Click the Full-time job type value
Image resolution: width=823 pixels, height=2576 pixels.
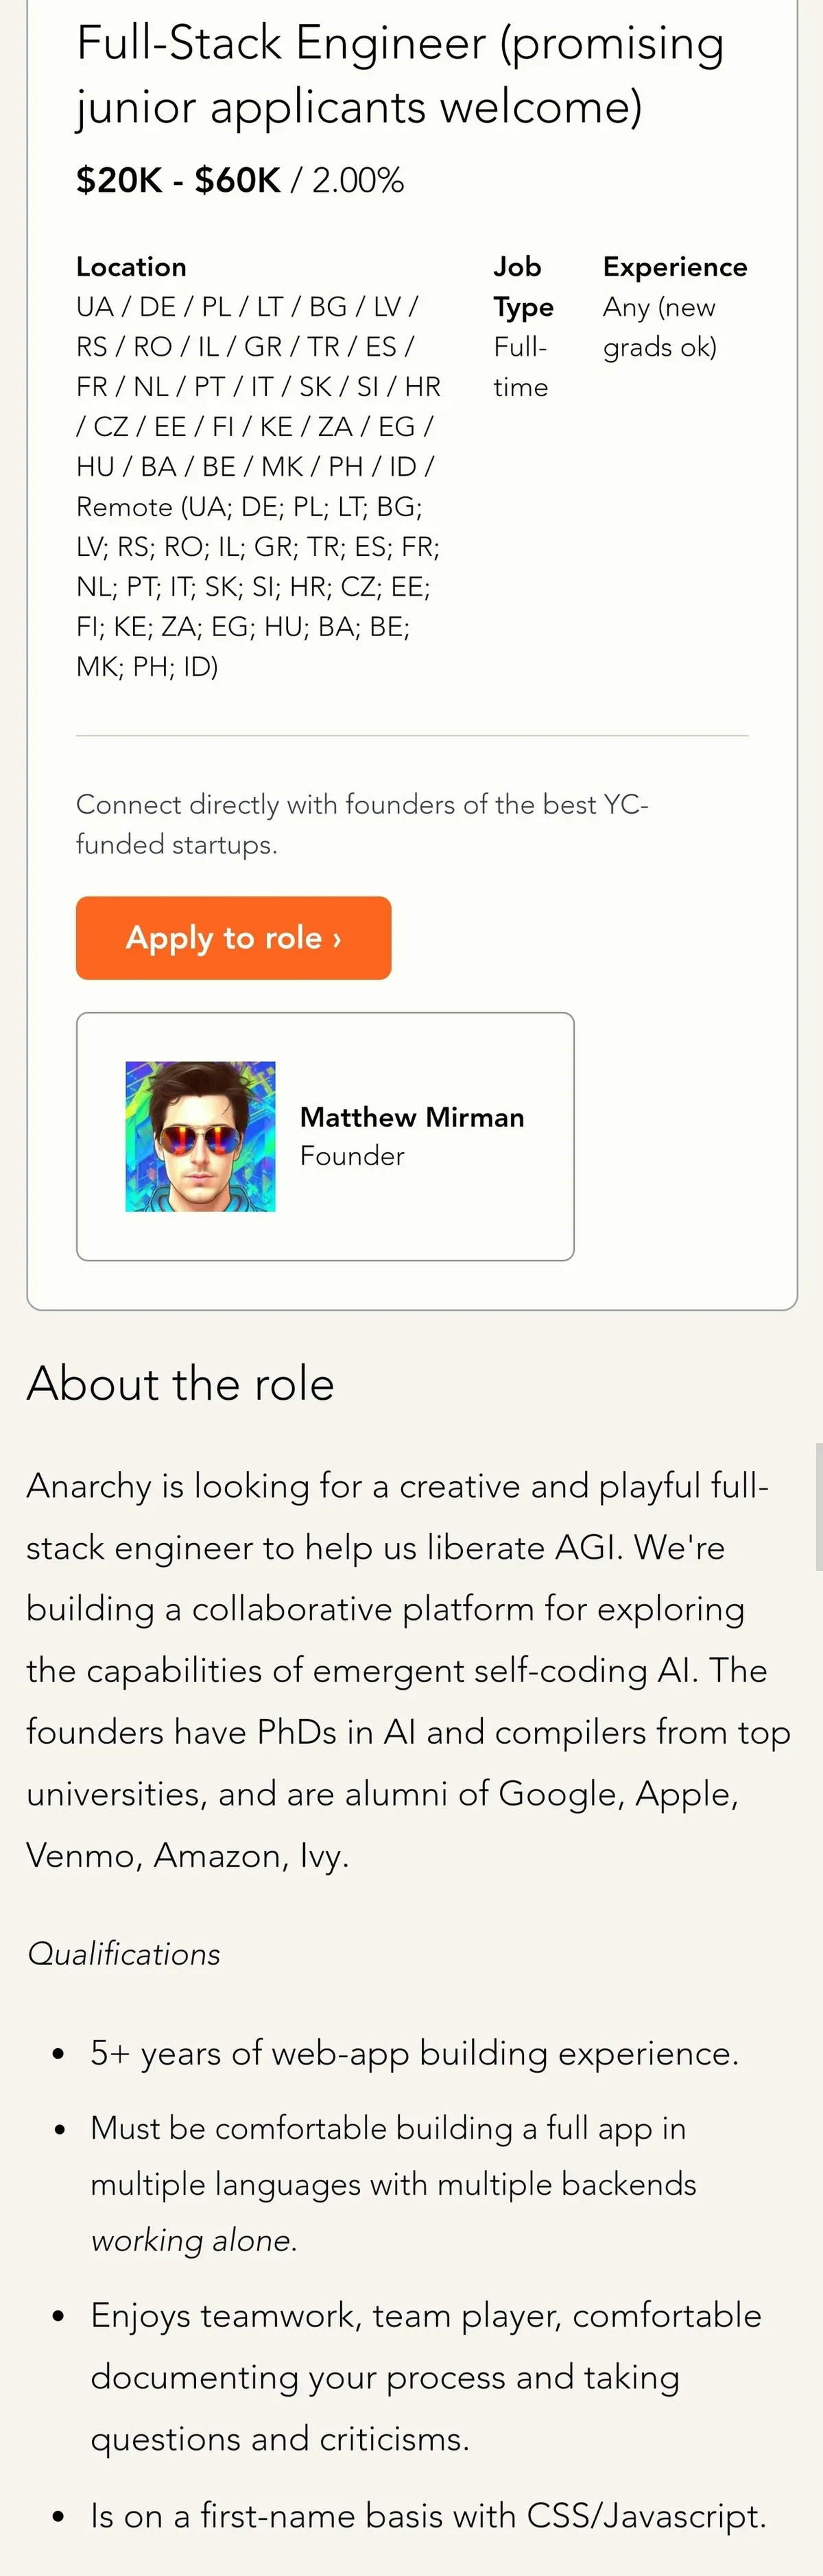pyautogui.click(x=521, y=367)
